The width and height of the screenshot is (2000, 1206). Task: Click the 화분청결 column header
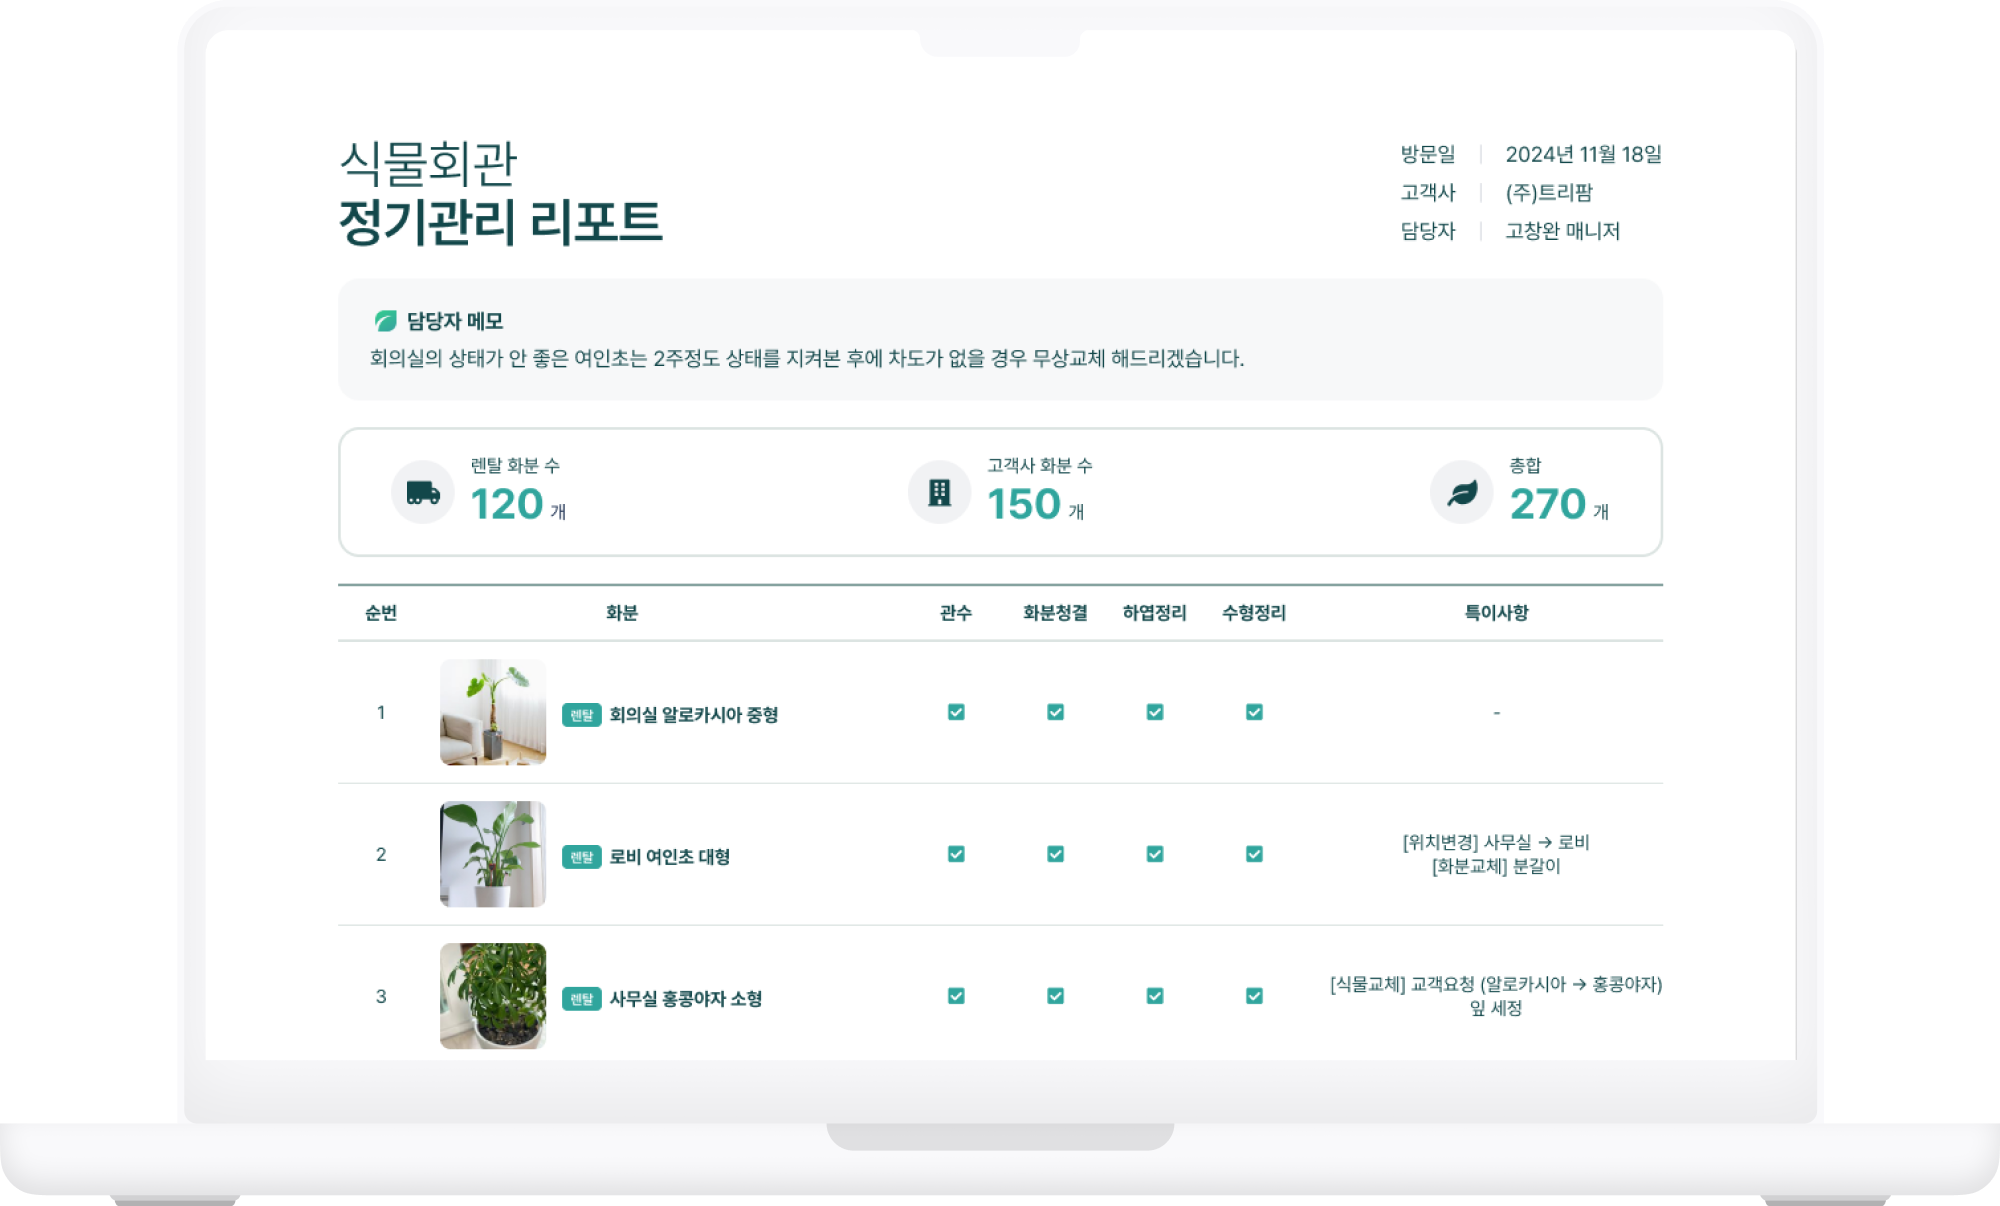(1055, 613)
